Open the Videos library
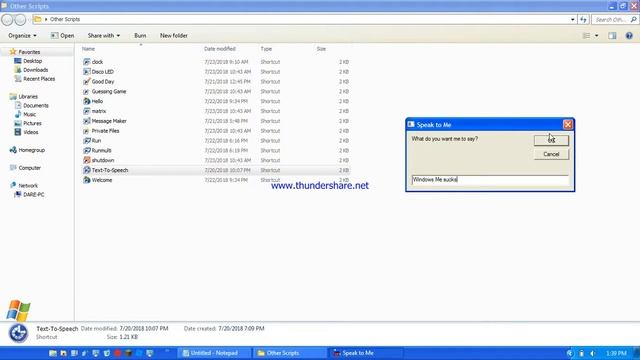 click(31, 132)
